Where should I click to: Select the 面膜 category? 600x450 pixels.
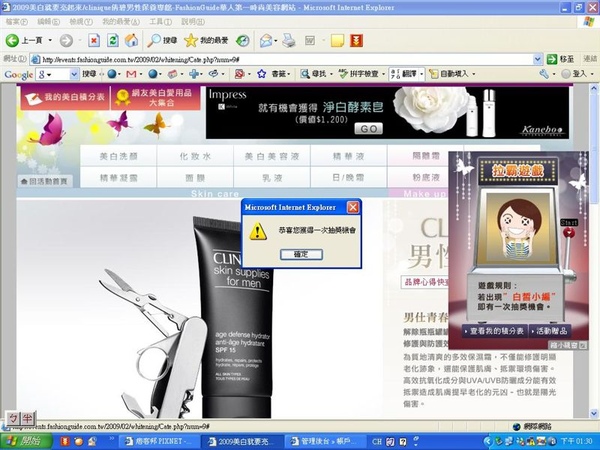[195, 178]
